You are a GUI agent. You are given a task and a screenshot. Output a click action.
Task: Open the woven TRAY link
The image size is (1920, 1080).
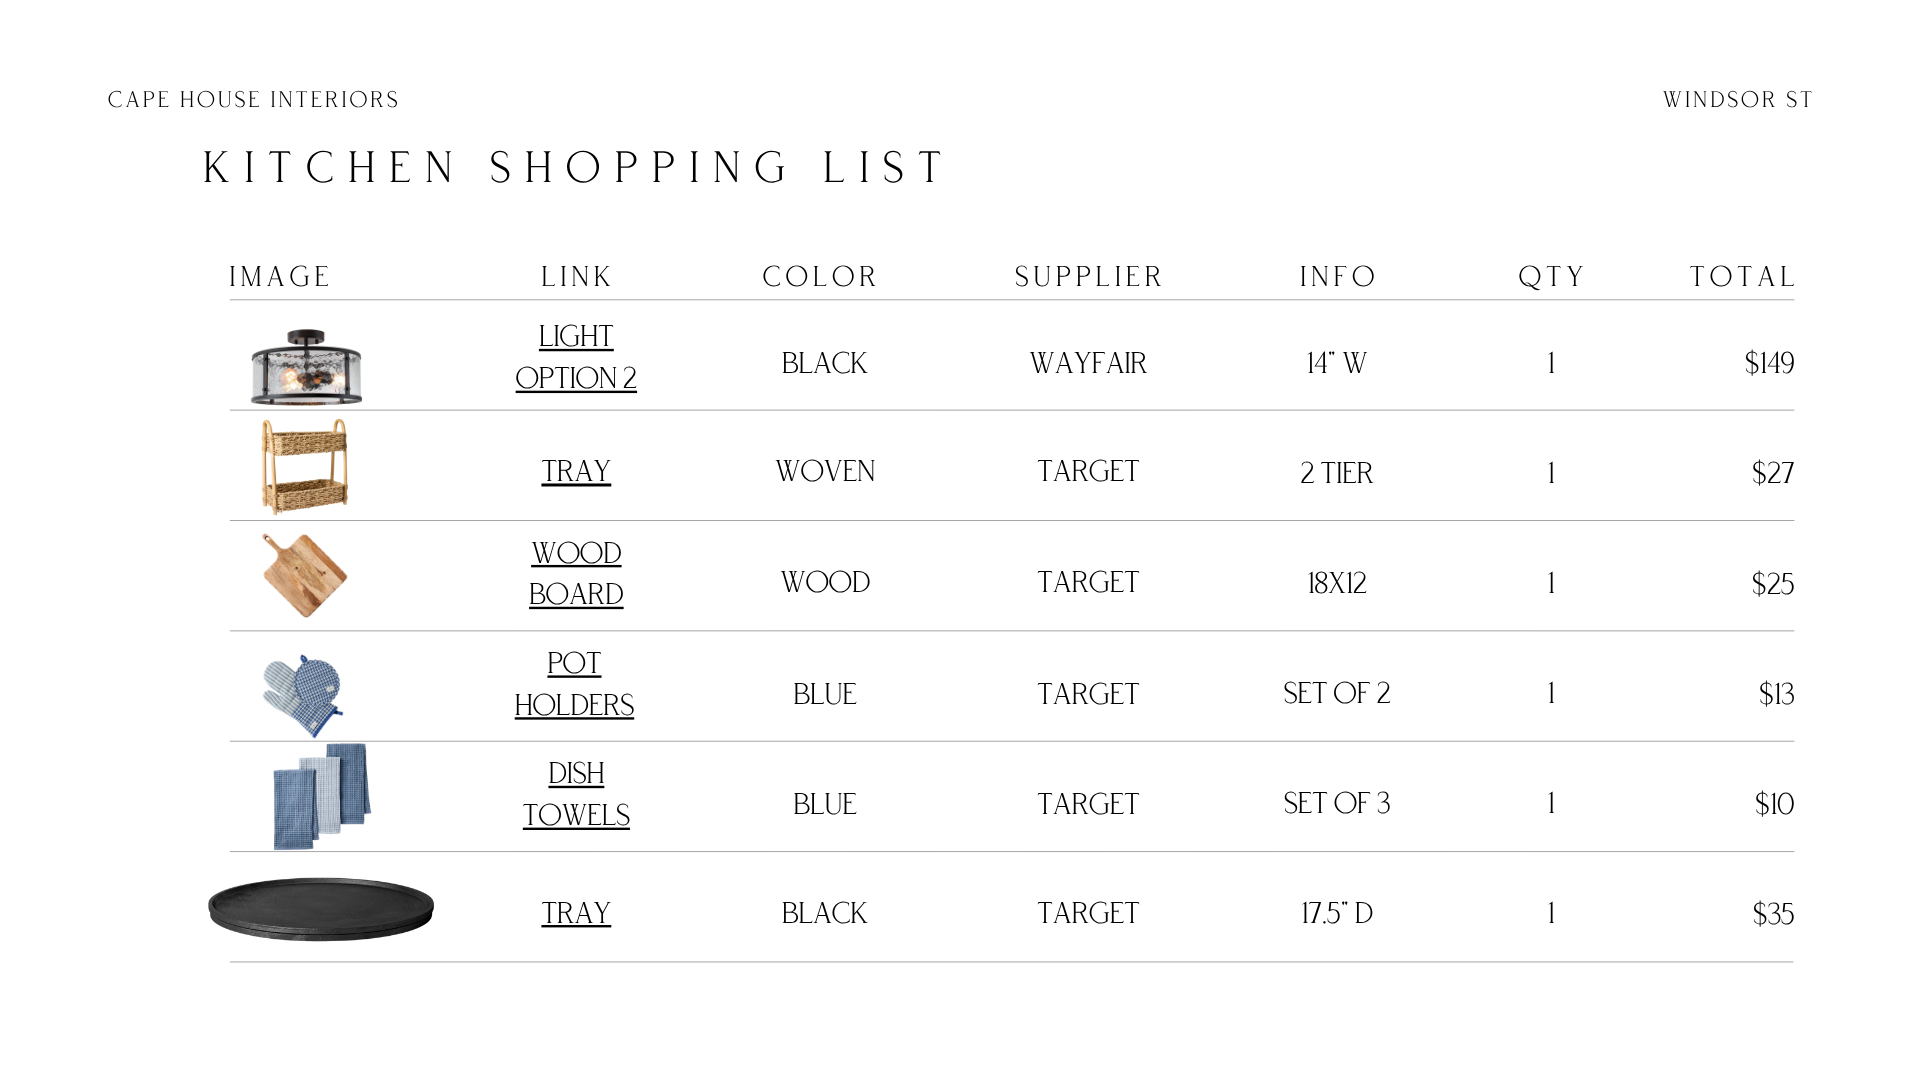click(576, 471)
